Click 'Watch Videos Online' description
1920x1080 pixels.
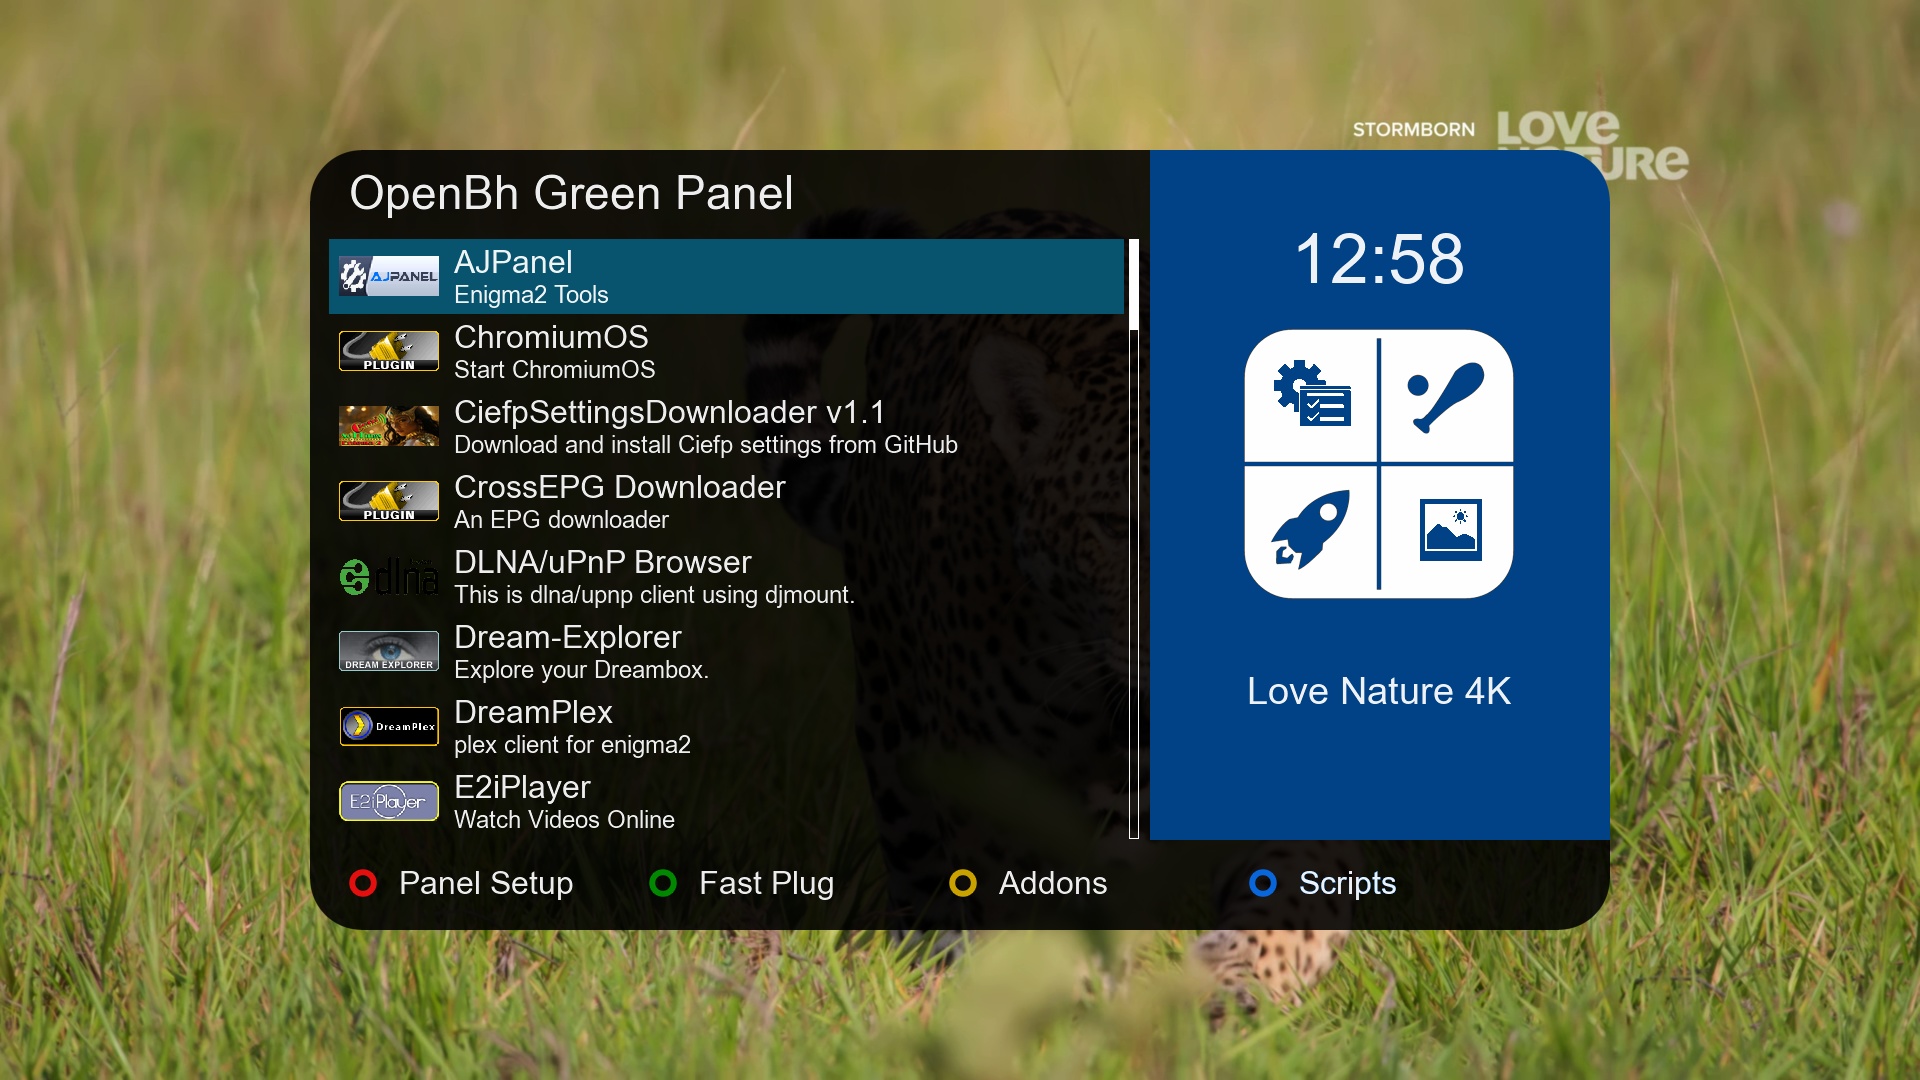coord(564,820)
